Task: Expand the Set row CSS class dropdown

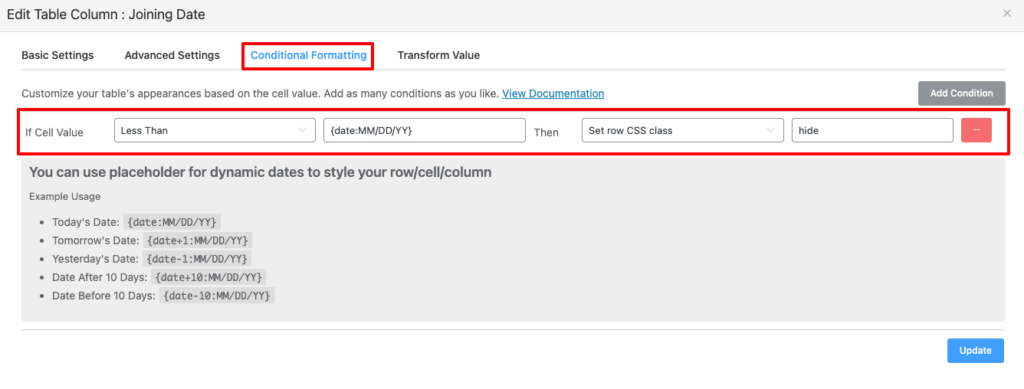Action: [682, 130]
